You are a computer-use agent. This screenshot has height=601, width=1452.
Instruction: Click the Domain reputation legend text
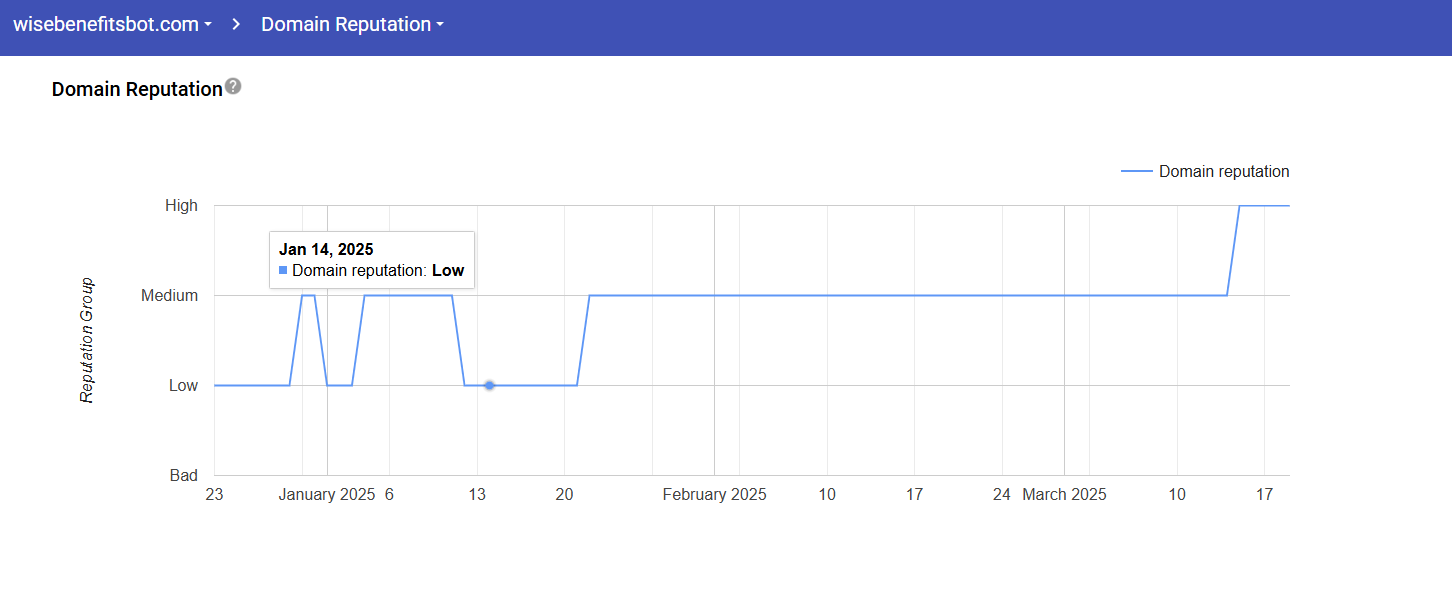tap(1223, 172)
